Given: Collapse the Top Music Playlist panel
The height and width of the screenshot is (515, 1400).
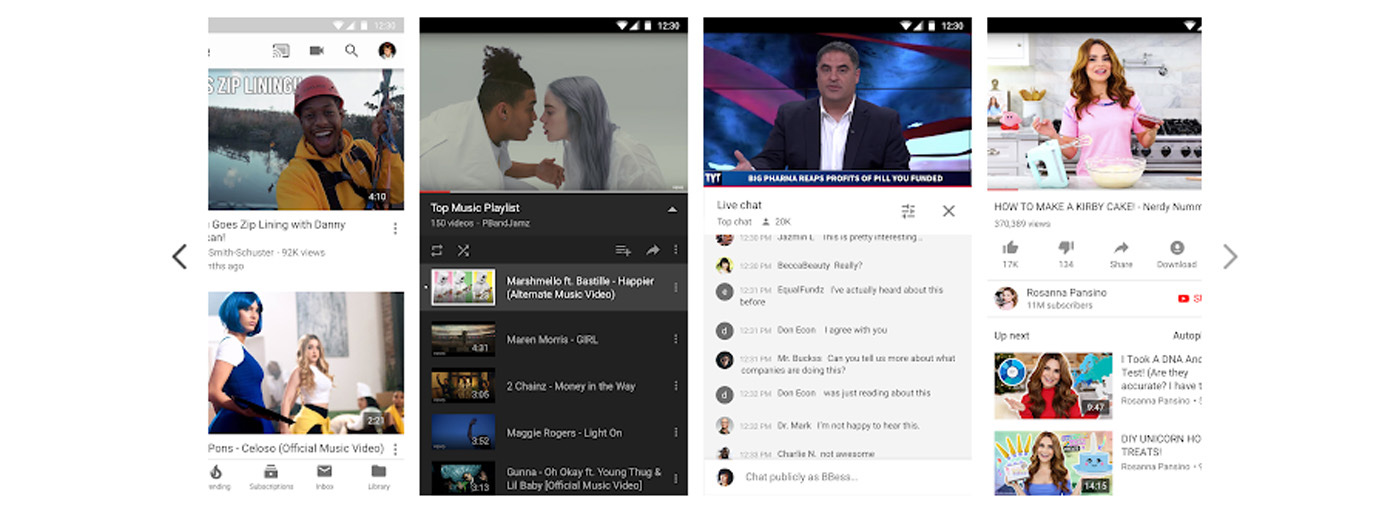Looking at the screenshot, I should [672, 209].
